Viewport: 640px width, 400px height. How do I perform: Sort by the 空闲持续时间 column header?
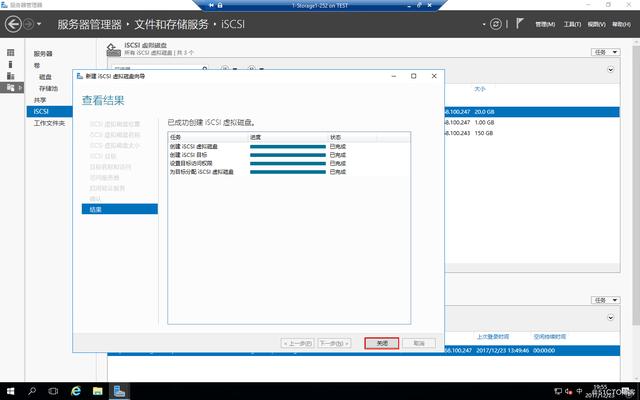coord(550,336)
